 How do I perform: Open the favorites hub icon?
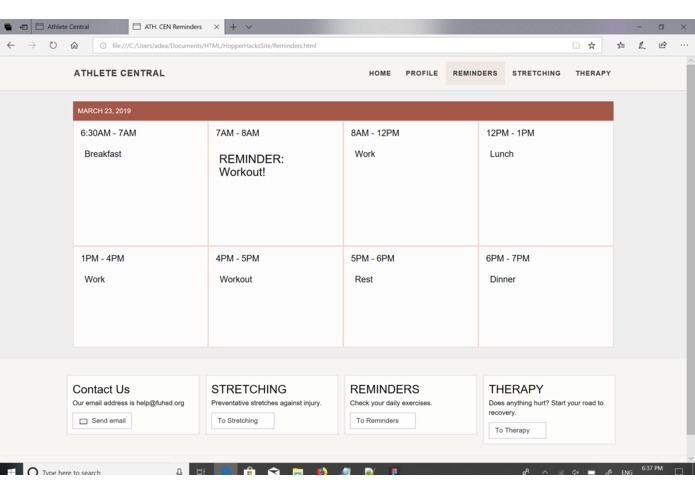621,45
